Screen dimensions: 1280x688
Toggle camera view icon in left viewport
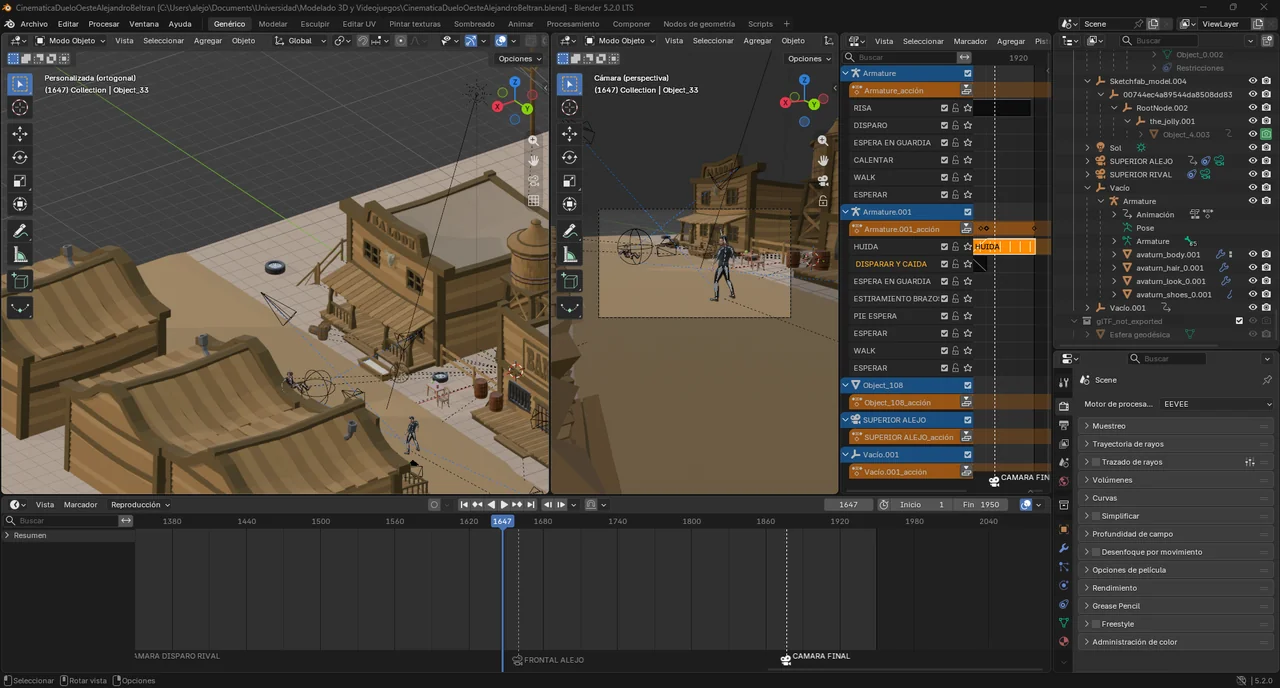tap(534, 180)
